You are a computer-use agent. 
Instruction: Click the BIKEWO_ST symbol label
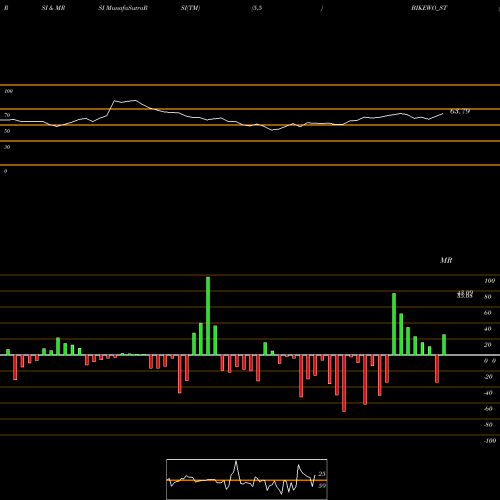click(429, 8)
